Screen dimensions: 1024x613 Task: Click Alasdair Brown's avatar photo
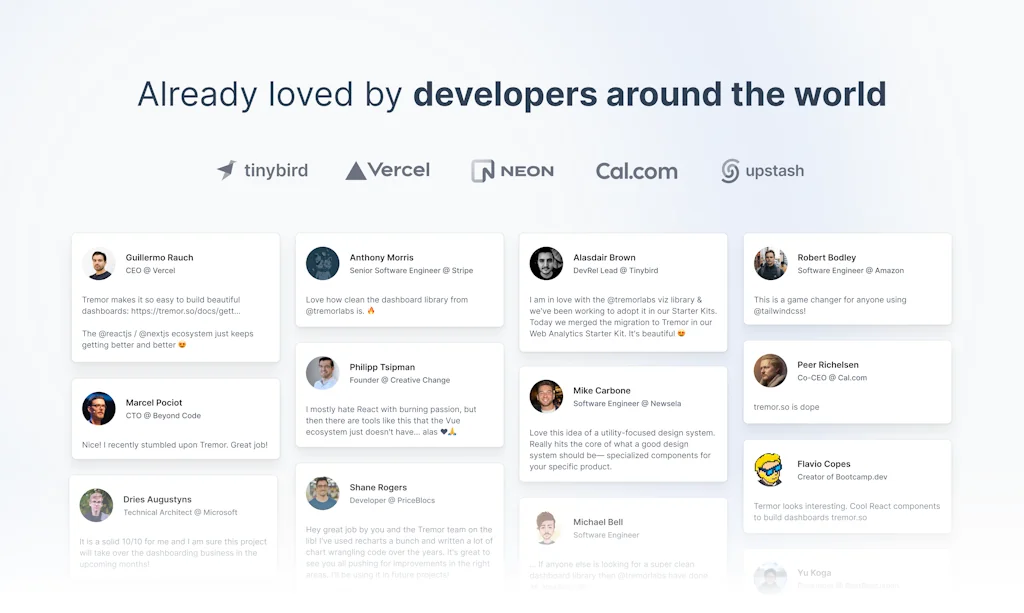546,263
